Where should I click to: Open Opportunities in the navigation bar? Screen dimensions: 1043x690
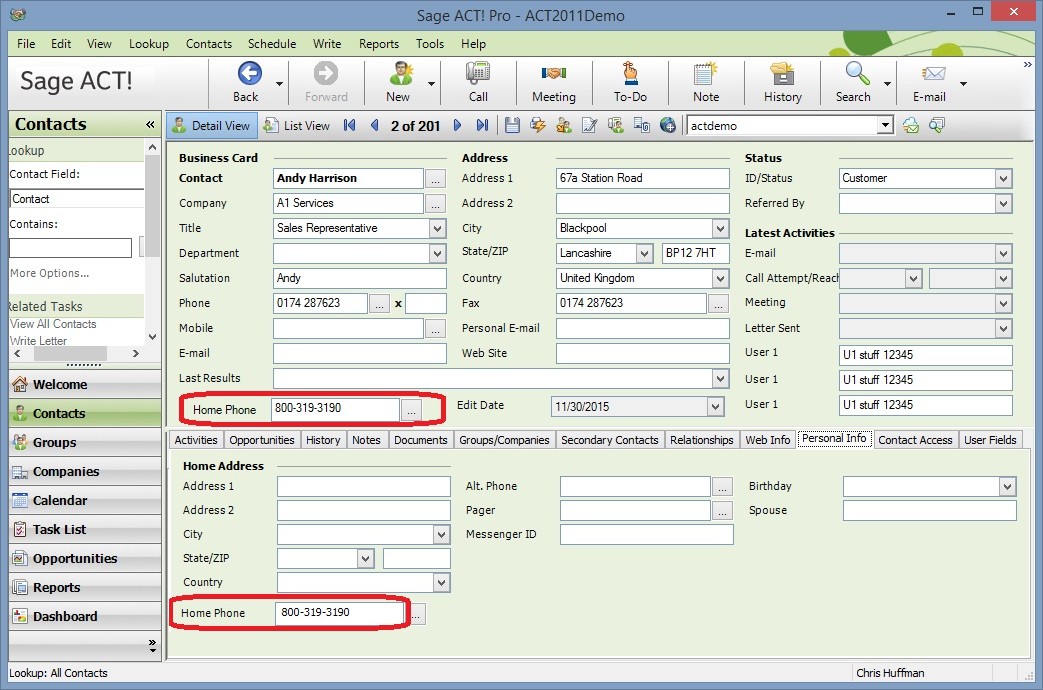tap(85, 559)
